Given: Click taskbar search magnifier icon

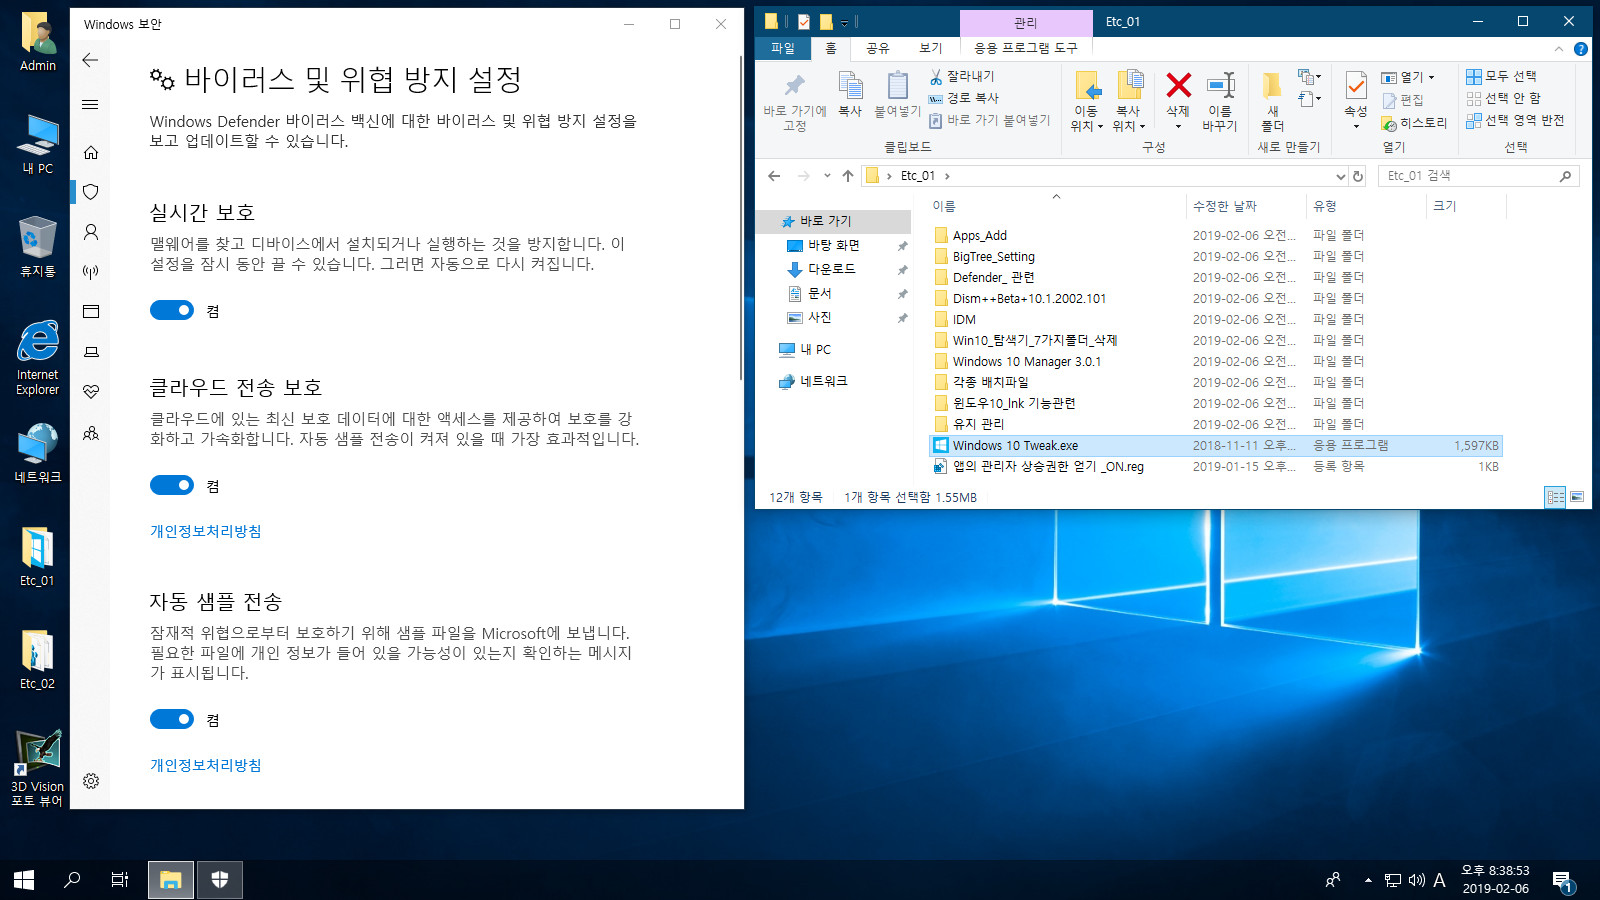Looking at the screenshot, I should [72, 880].
